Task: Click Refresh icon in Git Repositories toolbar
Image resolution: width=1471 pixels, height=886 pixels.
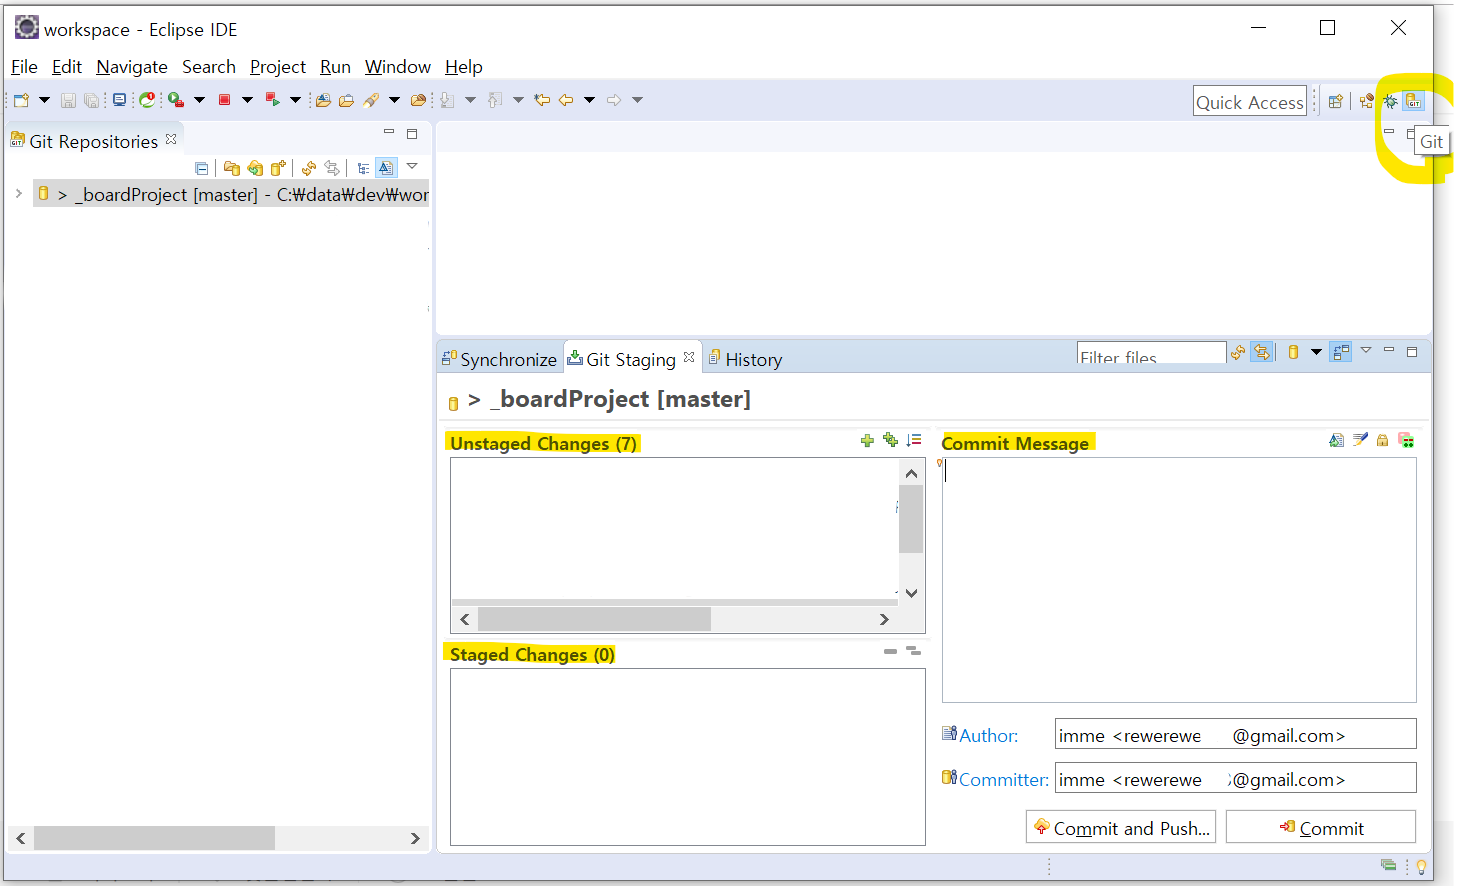Action: 309,168
